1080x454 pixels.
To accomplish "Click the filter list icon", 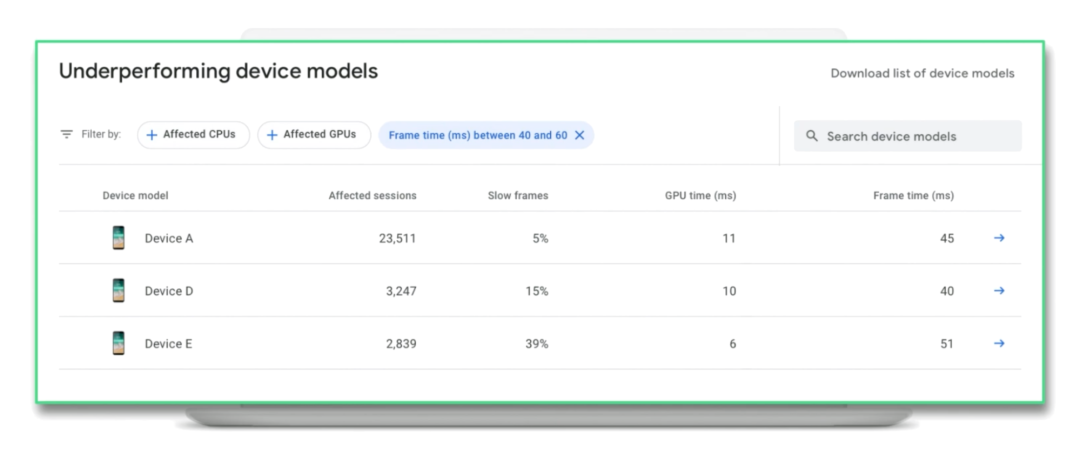I will tap(67, 134).
